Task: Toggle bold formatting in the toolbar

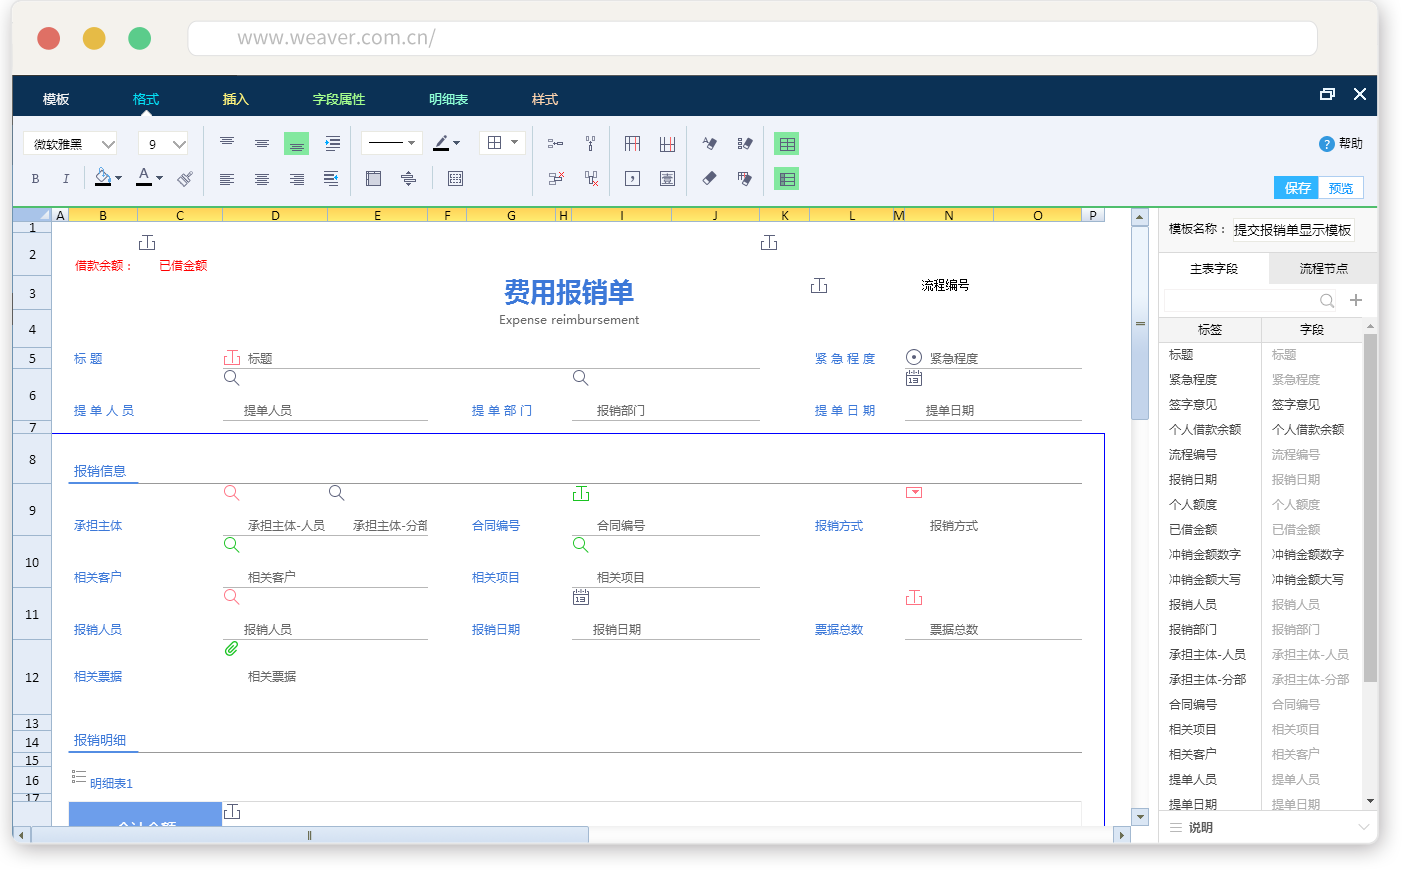Action: [x=35, y=179]
